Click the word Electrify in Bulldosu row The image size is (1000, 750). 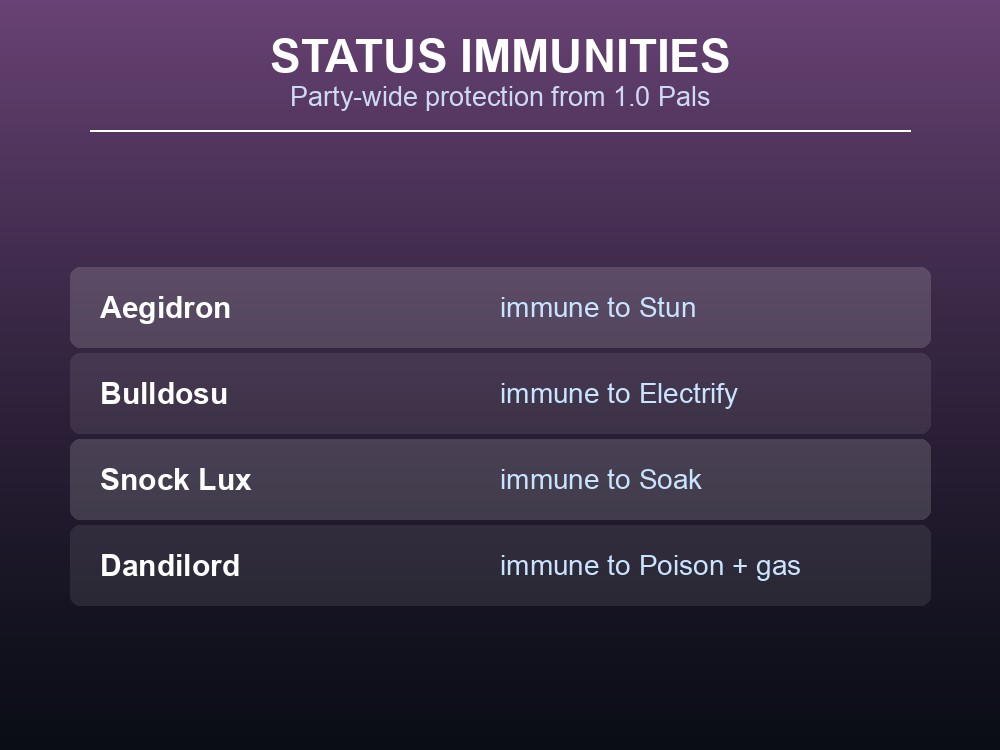pos(688,393)
